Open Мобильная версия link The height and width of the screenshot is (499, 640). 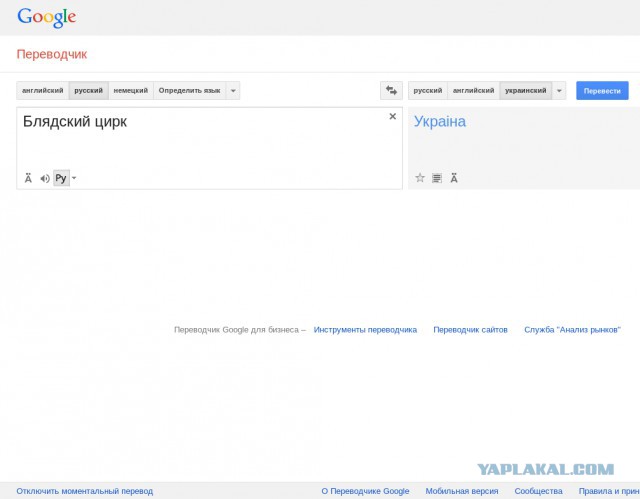click(462, 491)
